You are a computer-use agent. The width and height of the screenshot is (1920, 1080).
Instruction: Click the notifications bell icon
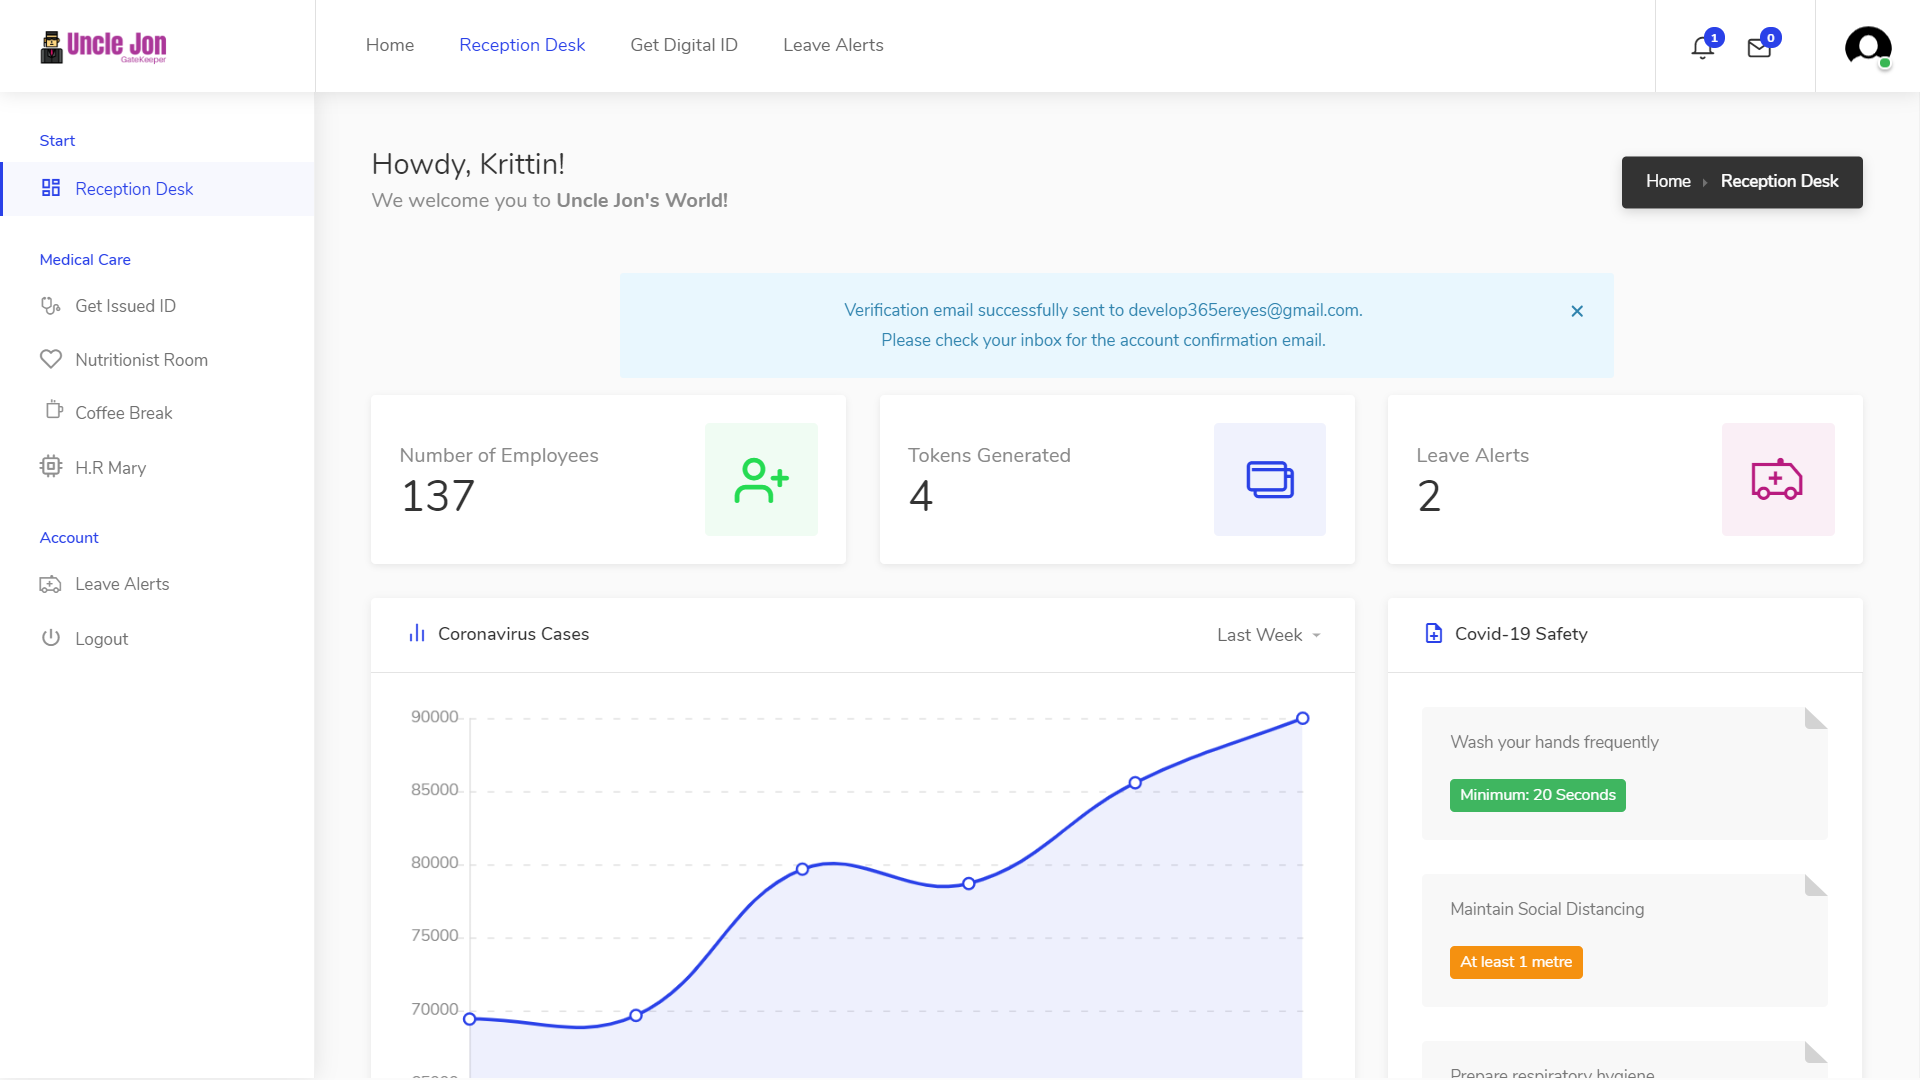pos(1702,47)
